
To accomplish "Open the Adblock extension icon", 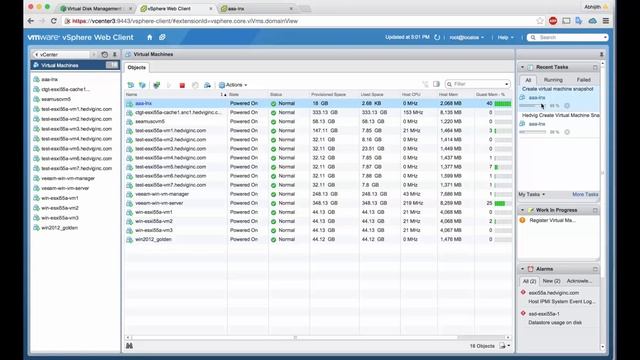I will pos(553,21).
